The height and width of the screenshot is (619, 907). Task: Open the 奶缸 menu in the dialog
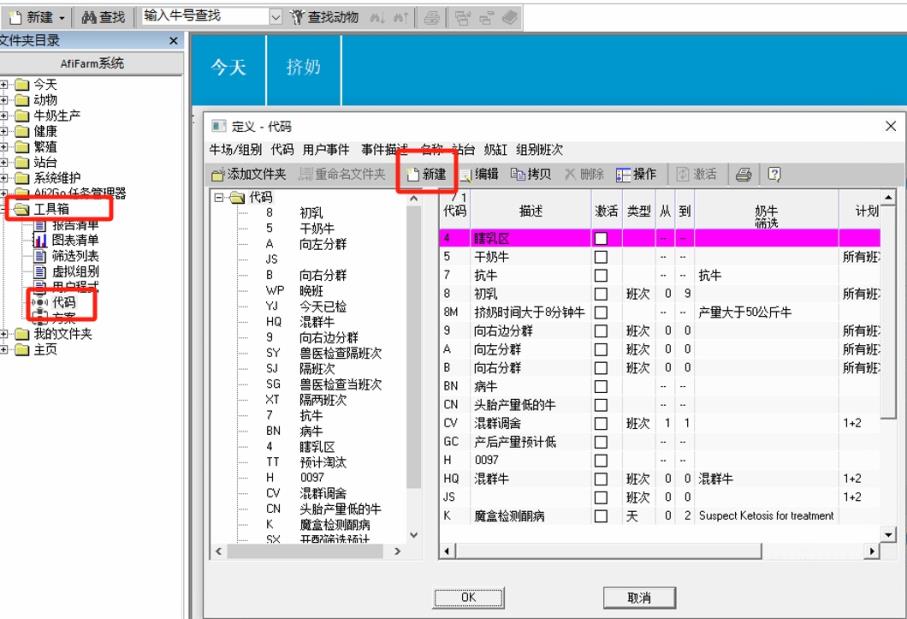[x=495, y=150]
